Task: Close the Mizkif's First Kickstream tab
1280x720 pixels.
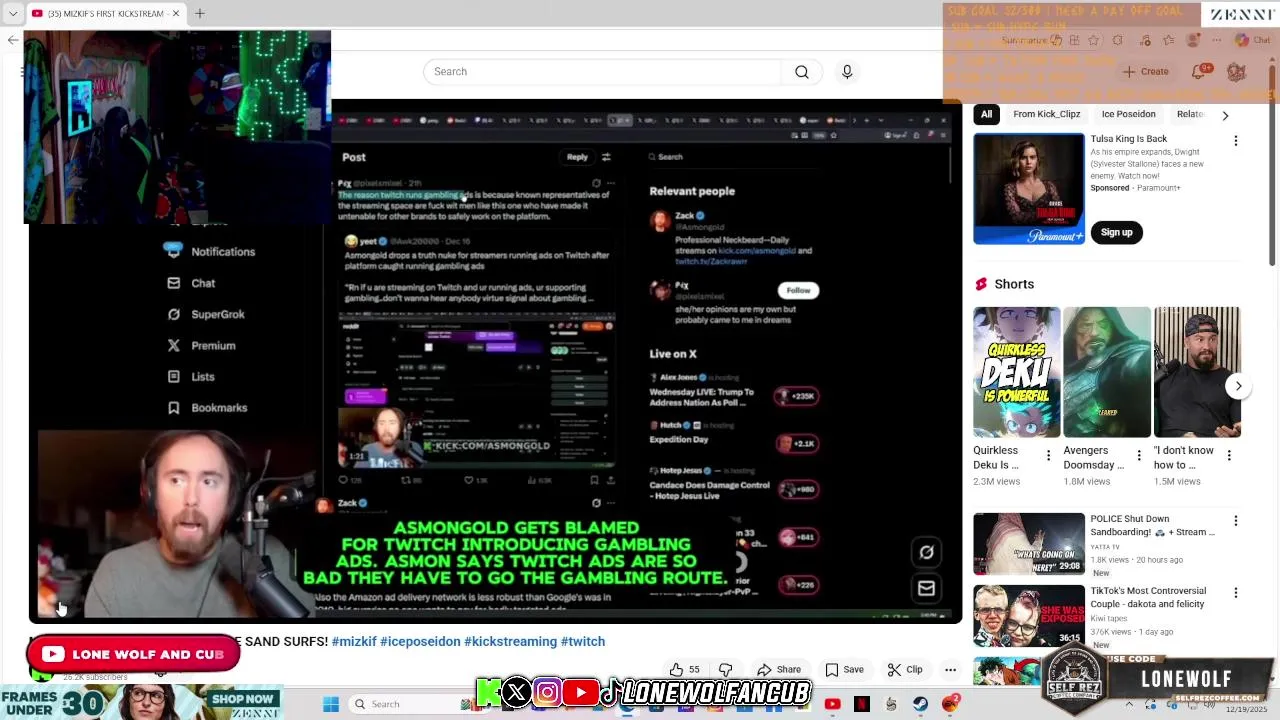Action: 176,13
